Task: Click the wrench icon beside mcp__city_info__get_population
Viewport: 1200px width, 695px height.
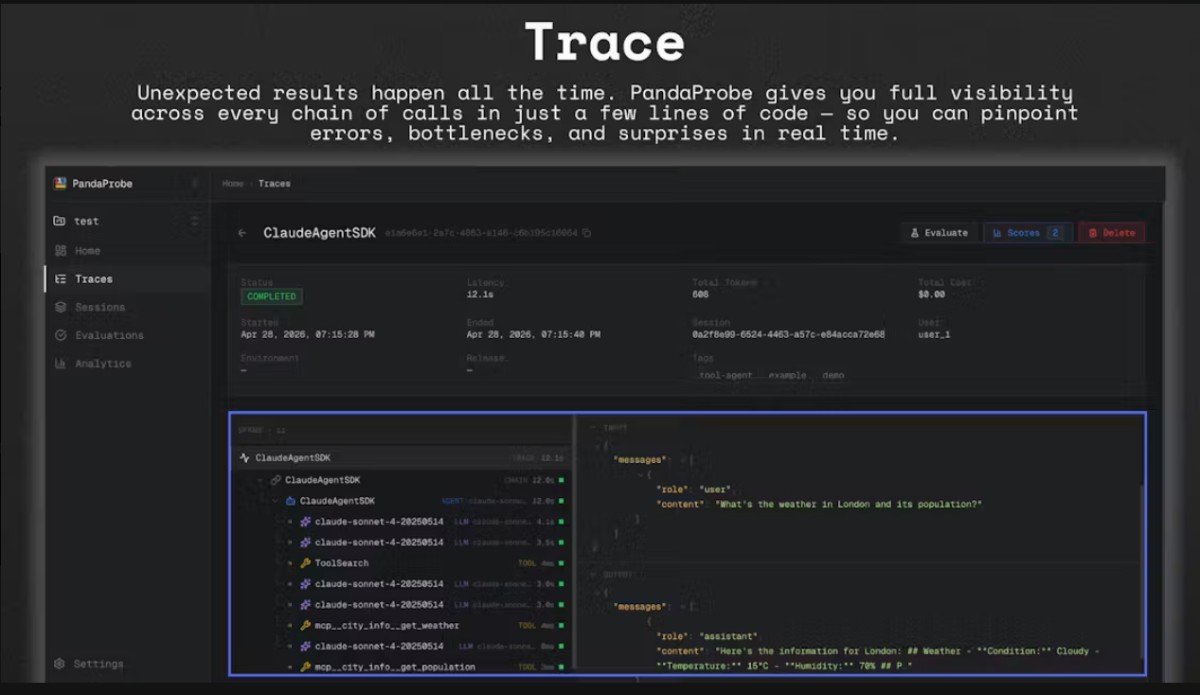Action: click(305, 667)
